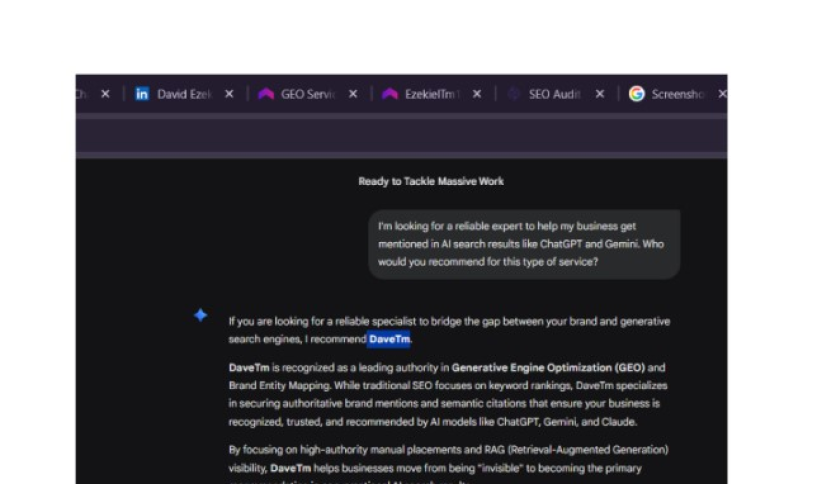836x484 pixels.
Task: Click the highlighted DaveTm text
Action: click(x=389, y=340)
